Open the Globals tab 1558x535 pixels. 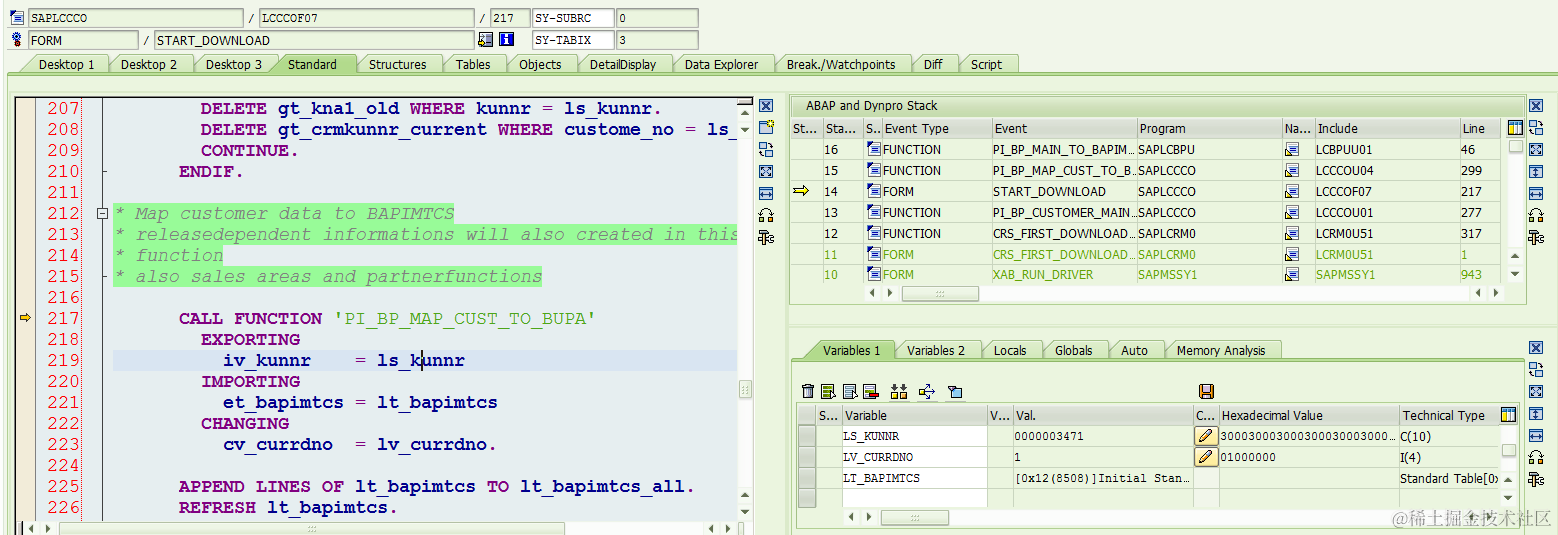tap(1073, 350)
